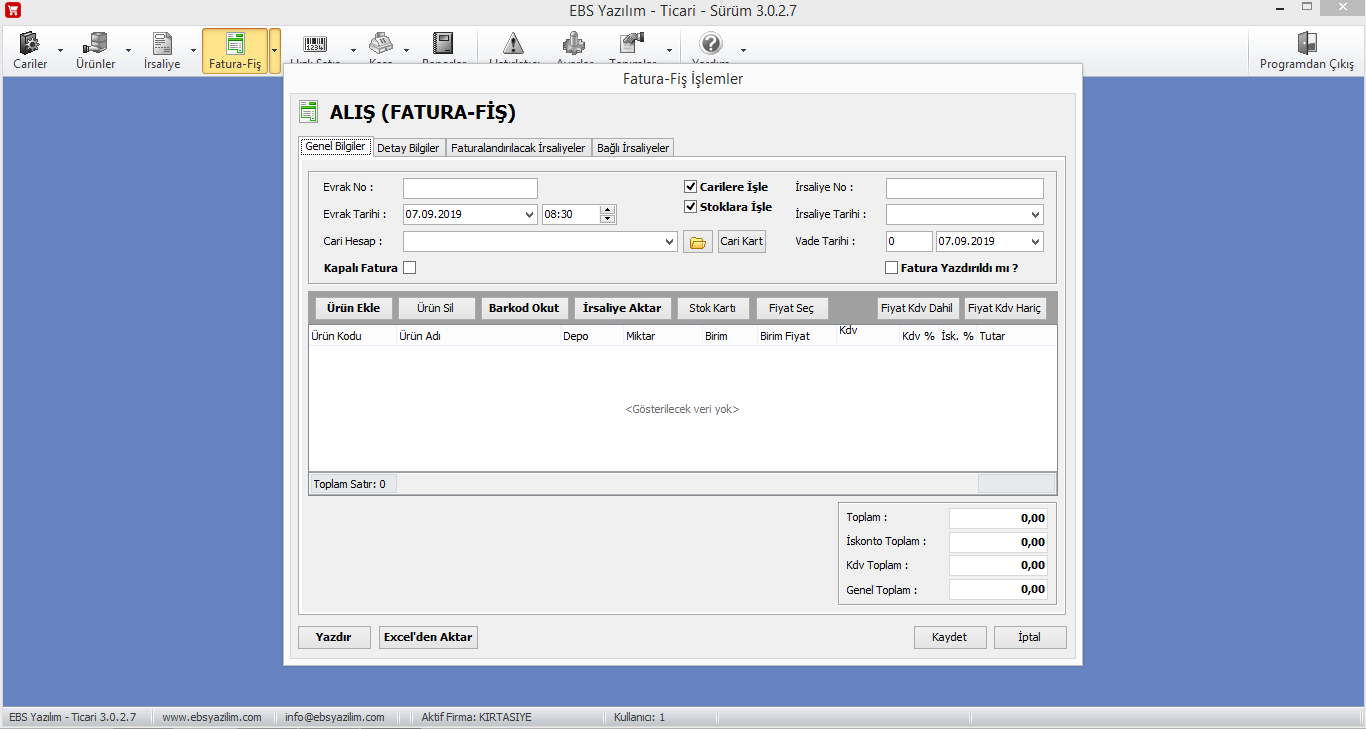Viewport: 1366px width, 729px height.
Task: Click the Ürün Ekle button
Action: click(353, 308)
